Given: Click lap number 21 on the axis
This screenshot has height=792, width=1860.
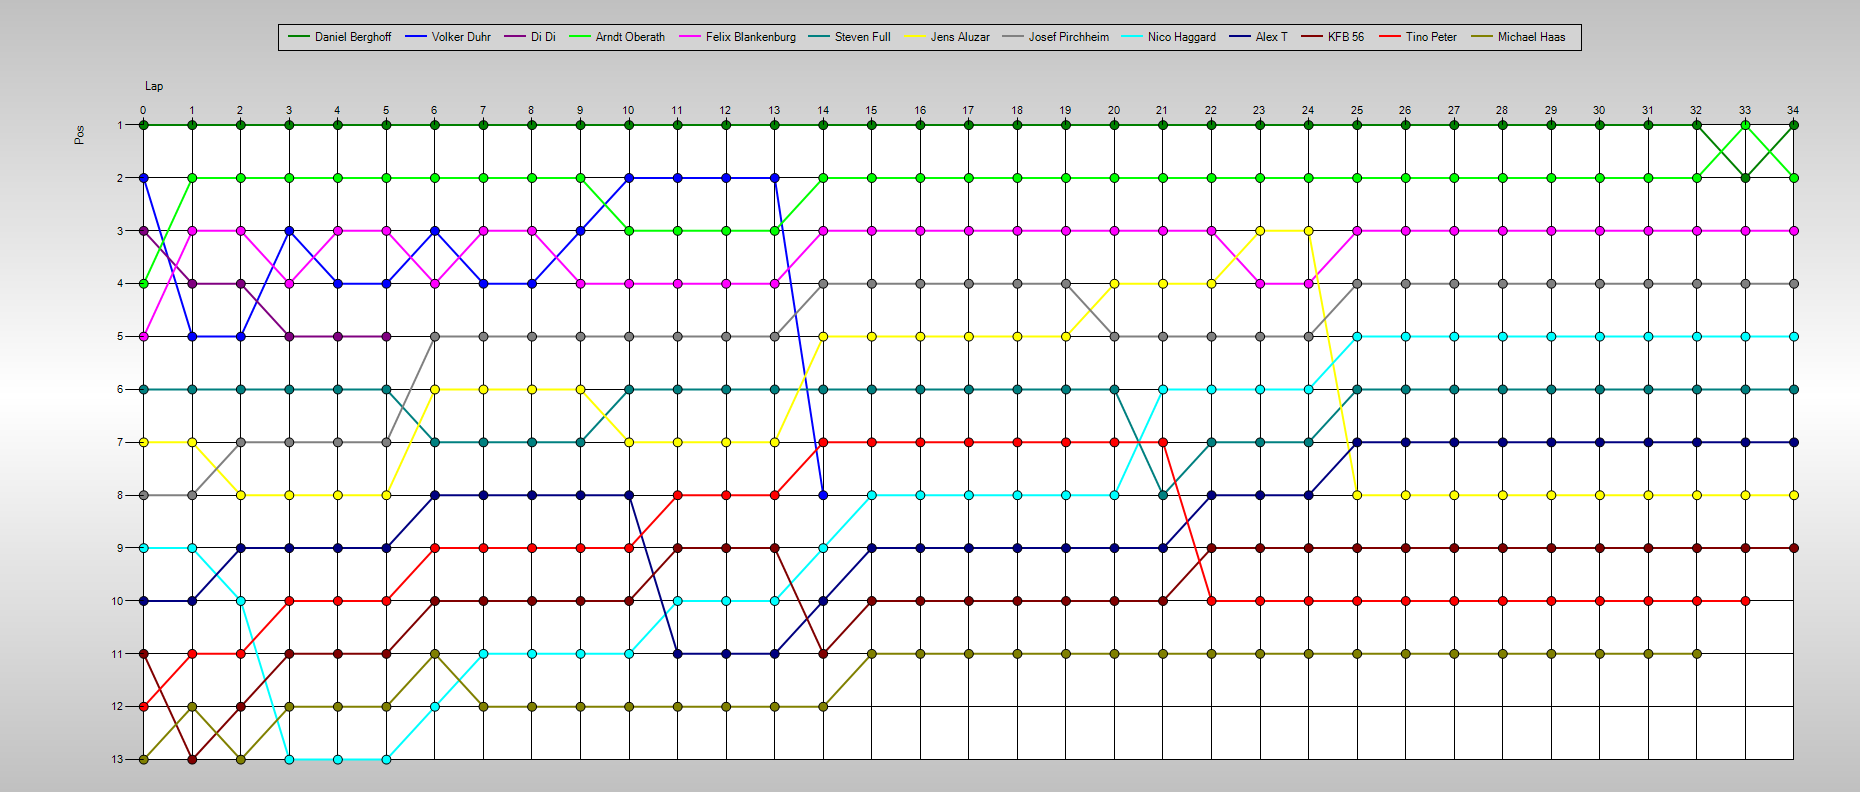Looking at the screenshot, I should (1162, 110).
